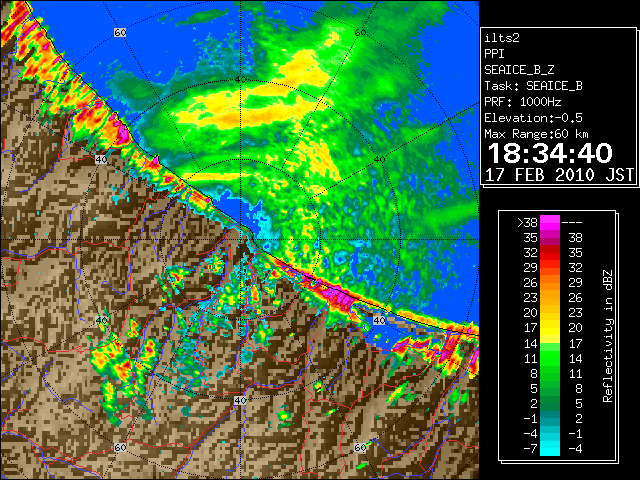Viewport: 640px width, 480px height.
Task: Click the '60' range label at lower-left over land
Action: [120, 447]
